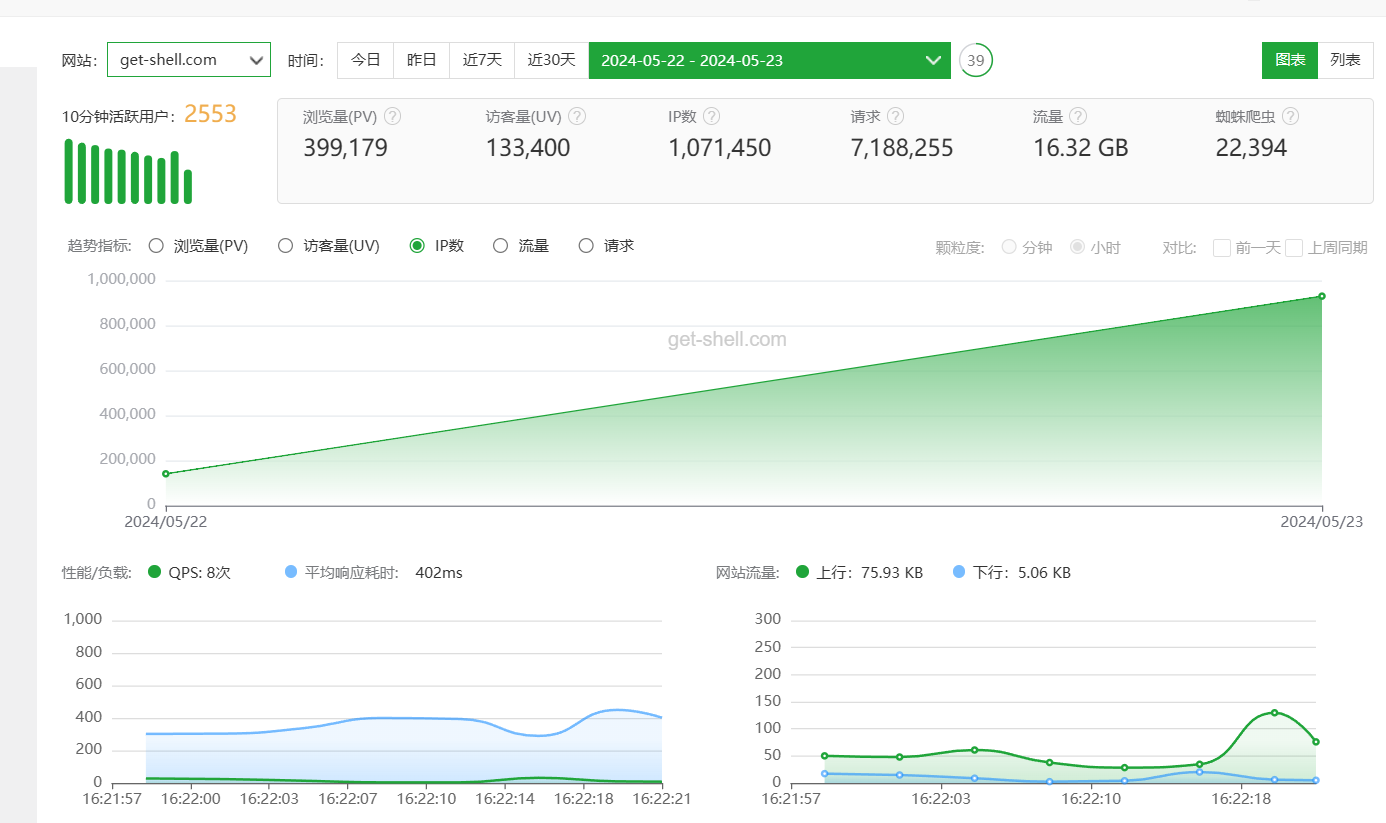
Task: Click the IP数 value 1,071,450
Action: 720,148
